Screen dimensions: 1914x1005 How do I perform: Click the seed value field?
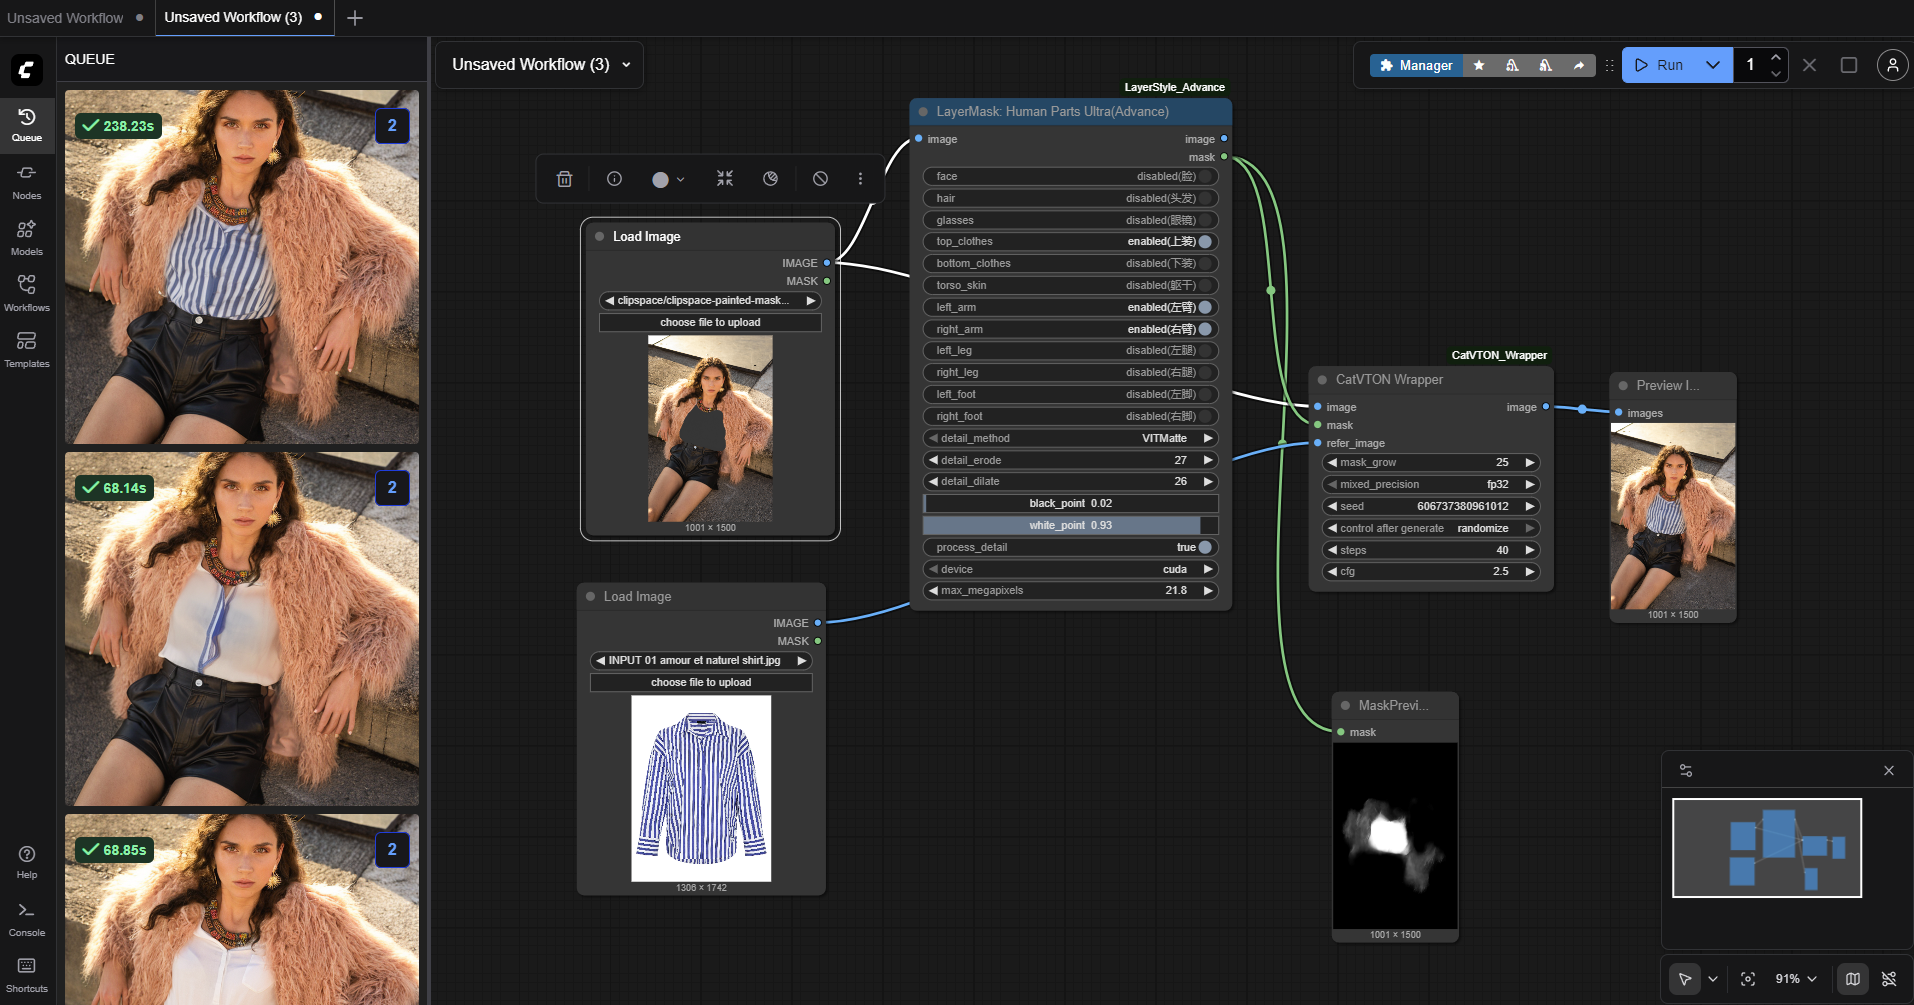(x=1431, y=506)
